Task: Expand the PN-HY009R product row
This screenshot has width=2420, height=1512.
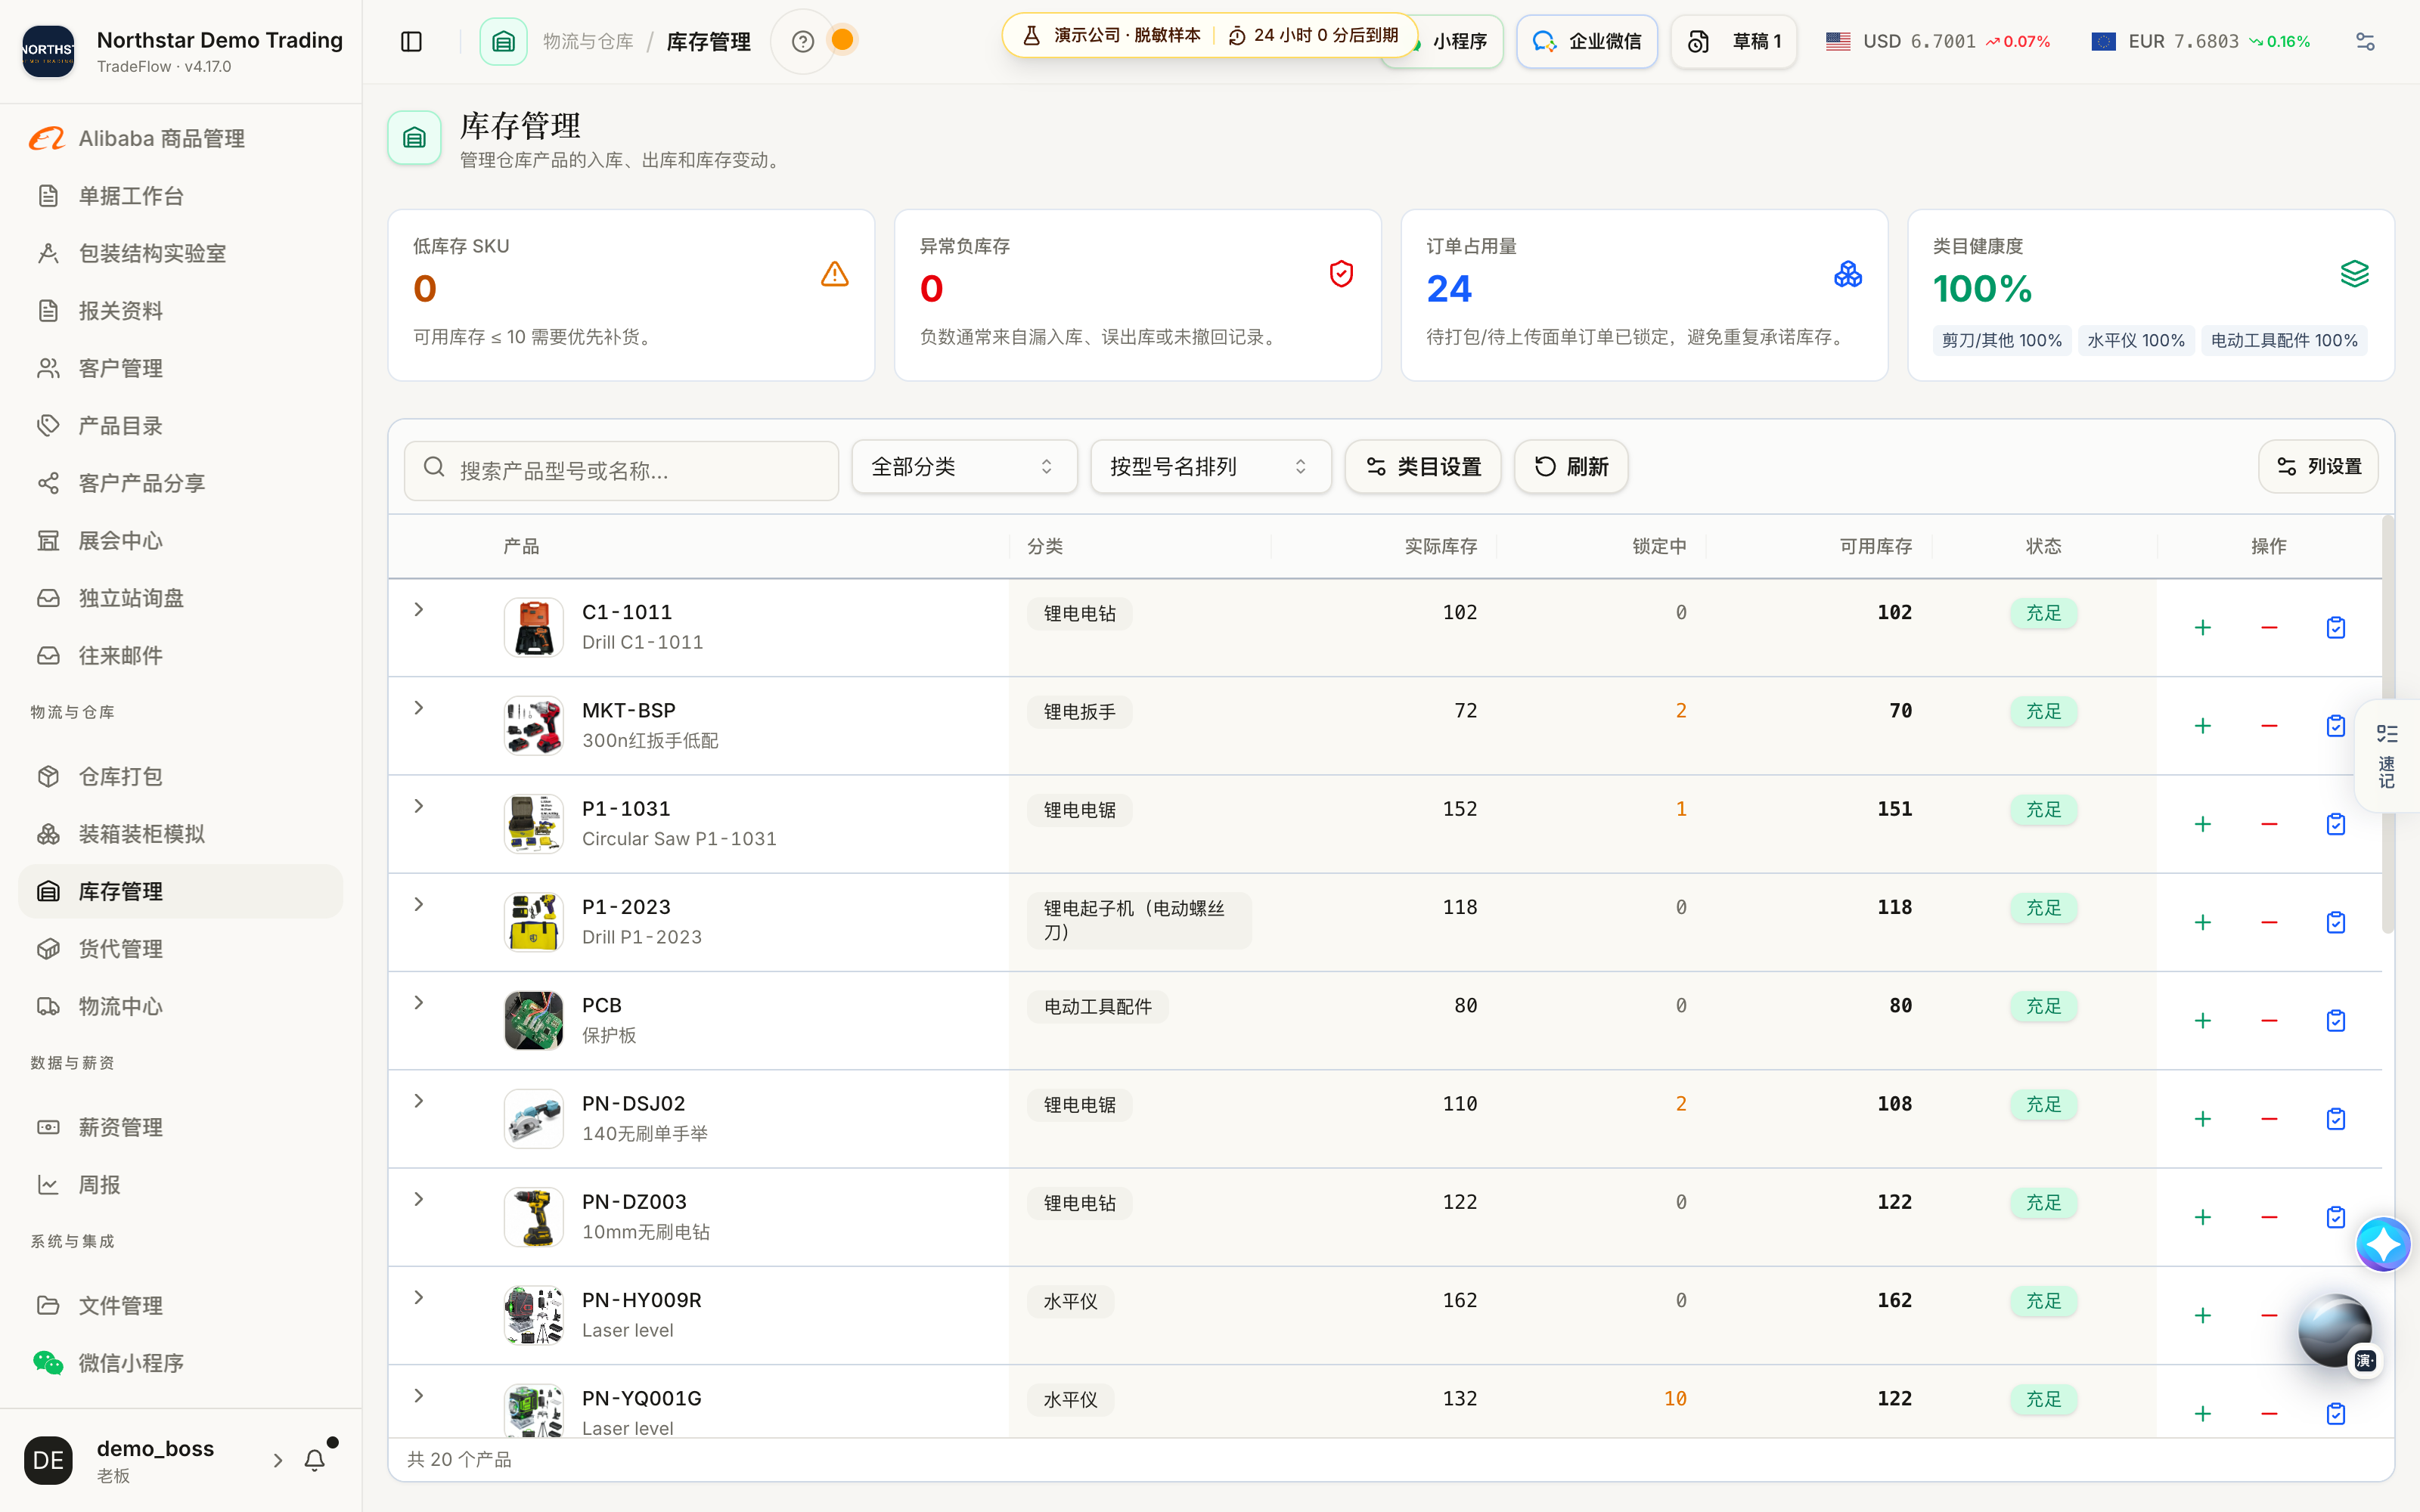Action: [419, 1298]
